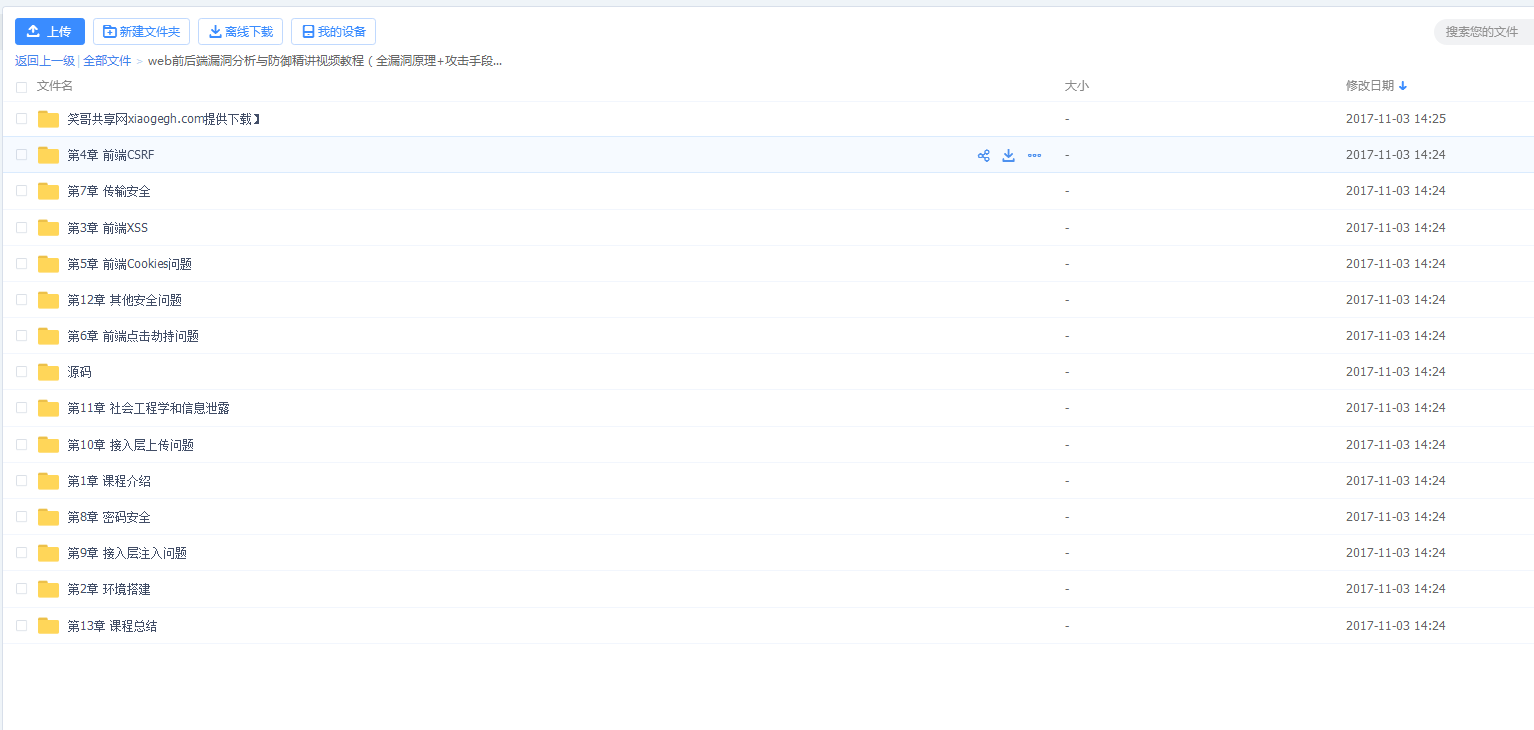Check the box for 第12章 其他安全问题

click(21, 300)
